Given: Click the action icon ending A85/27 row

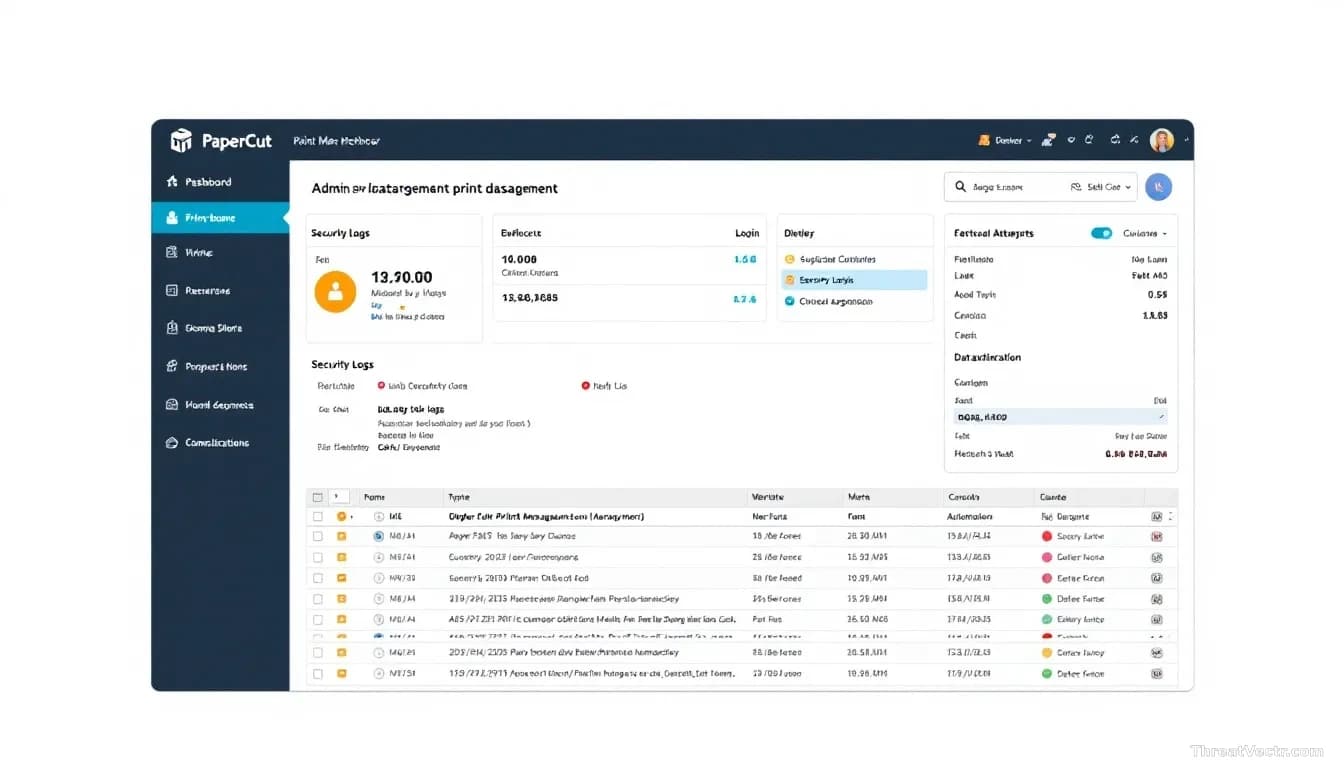Looking at the screenshot, I should click(1157, 620).
